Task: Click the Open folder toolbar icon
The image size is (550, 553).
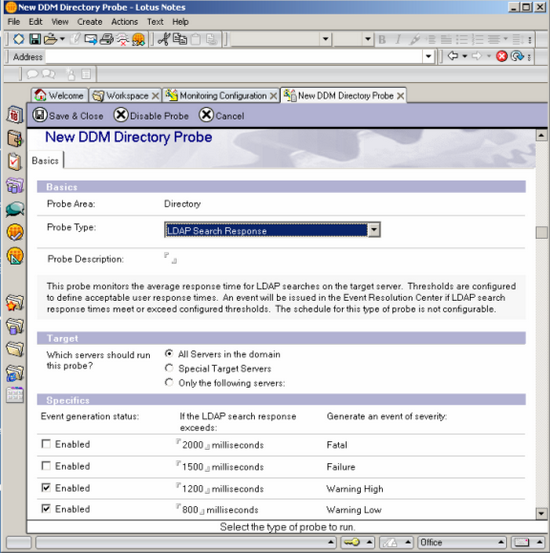Action: click(x=50, y=39)
